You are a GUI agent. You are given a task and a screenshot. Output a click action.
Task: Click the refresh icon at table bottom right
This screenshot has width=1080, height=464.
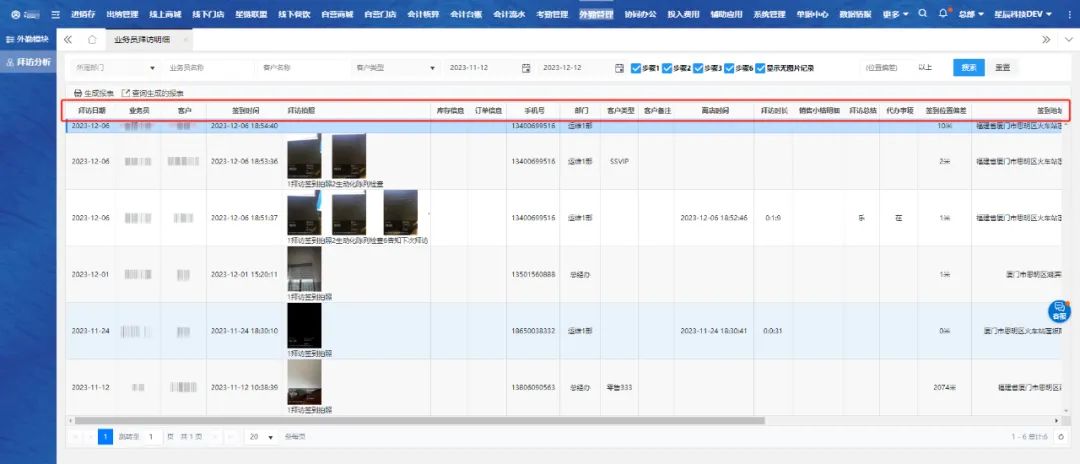coord(1060,437)
